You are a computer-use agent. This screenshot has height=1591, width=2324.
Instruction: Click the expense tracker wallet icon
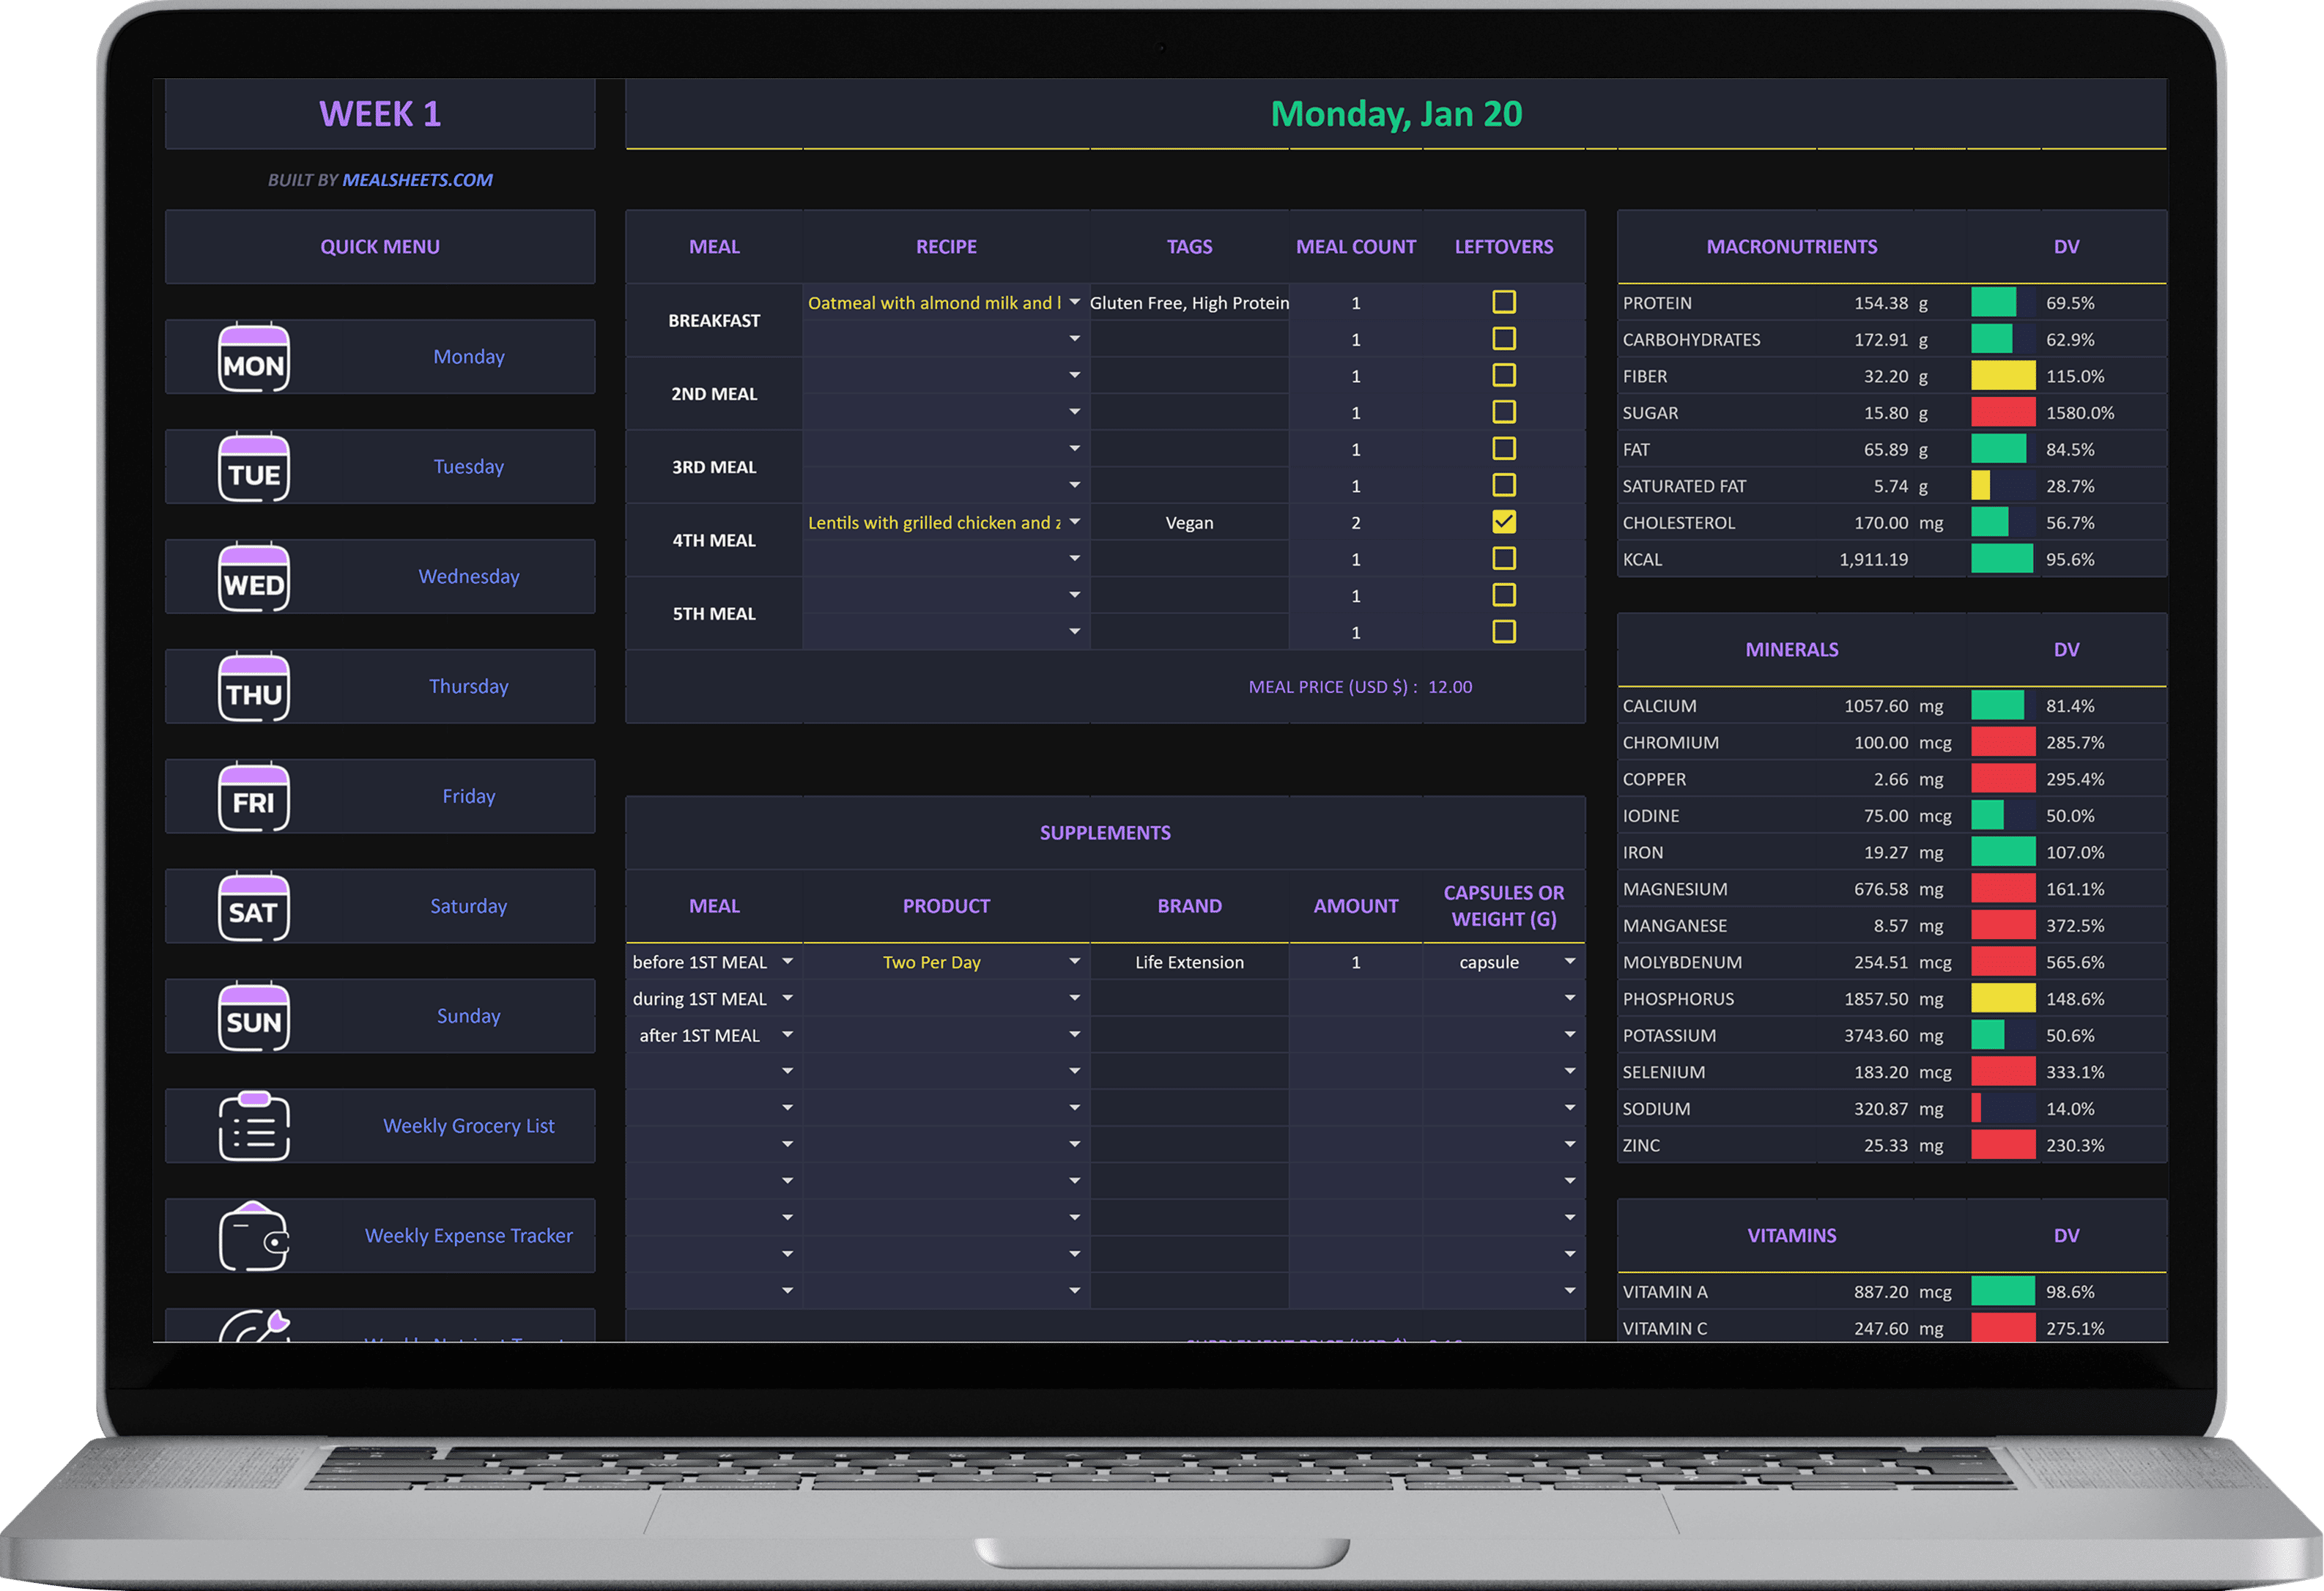(x=254, y=1236)
